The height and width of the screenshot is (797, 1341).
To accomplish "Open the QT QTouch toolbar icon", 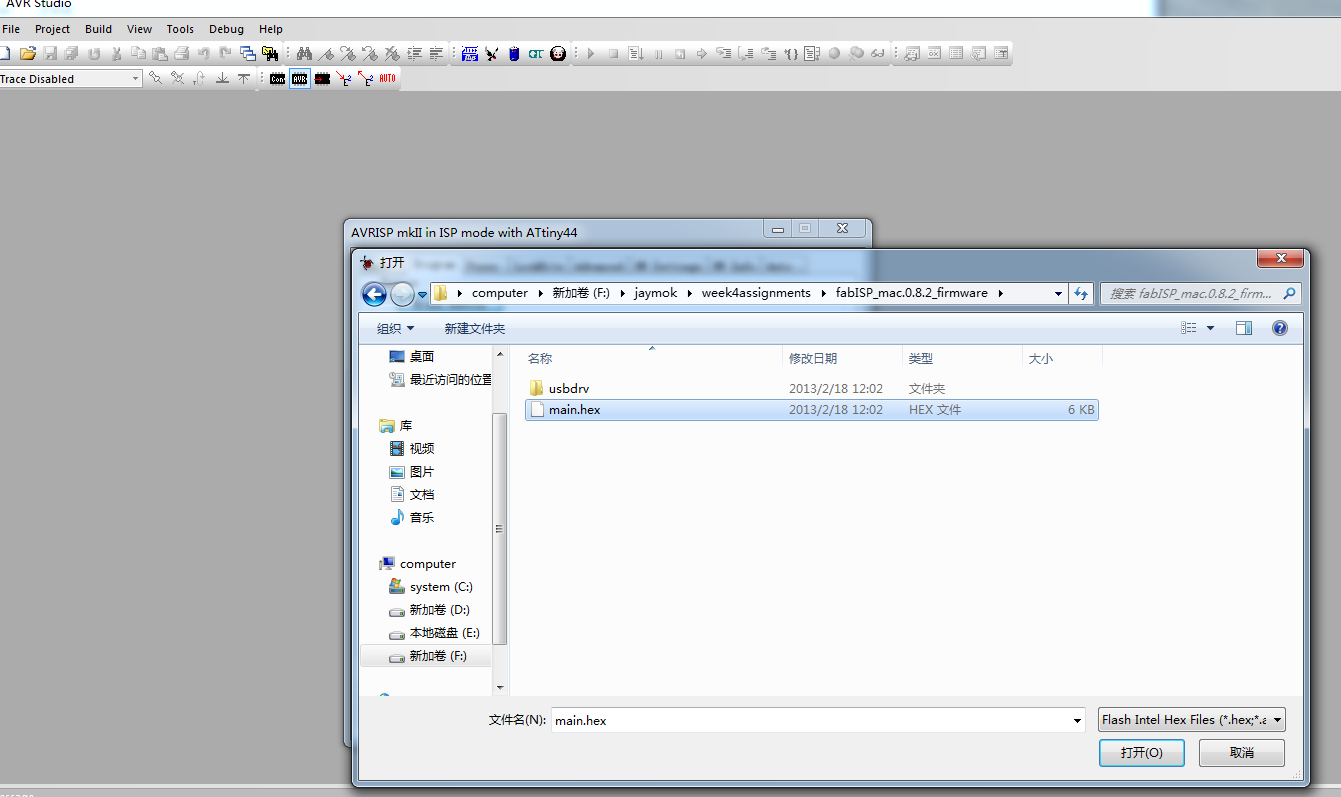I will pos(535,53).
